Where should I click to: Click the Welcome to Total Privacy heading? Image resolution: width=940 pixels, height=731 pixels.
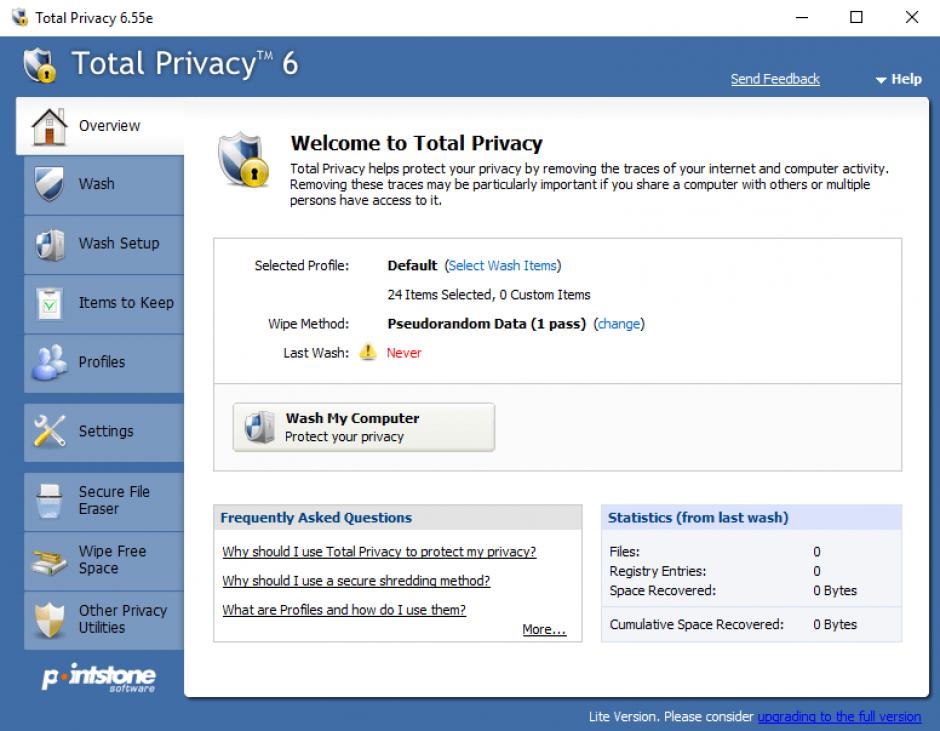point(417,143)
